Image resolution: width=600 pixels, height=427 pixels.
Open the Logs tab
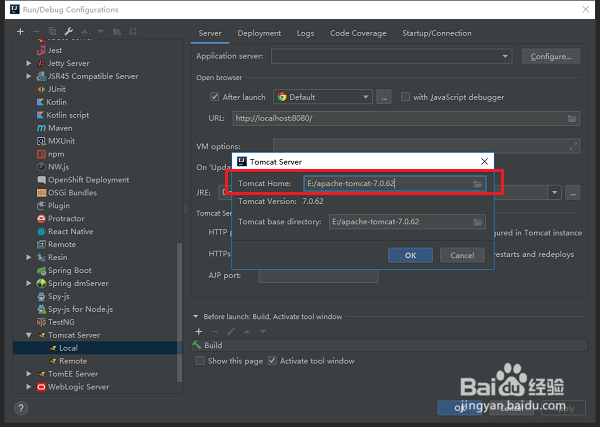305,33
